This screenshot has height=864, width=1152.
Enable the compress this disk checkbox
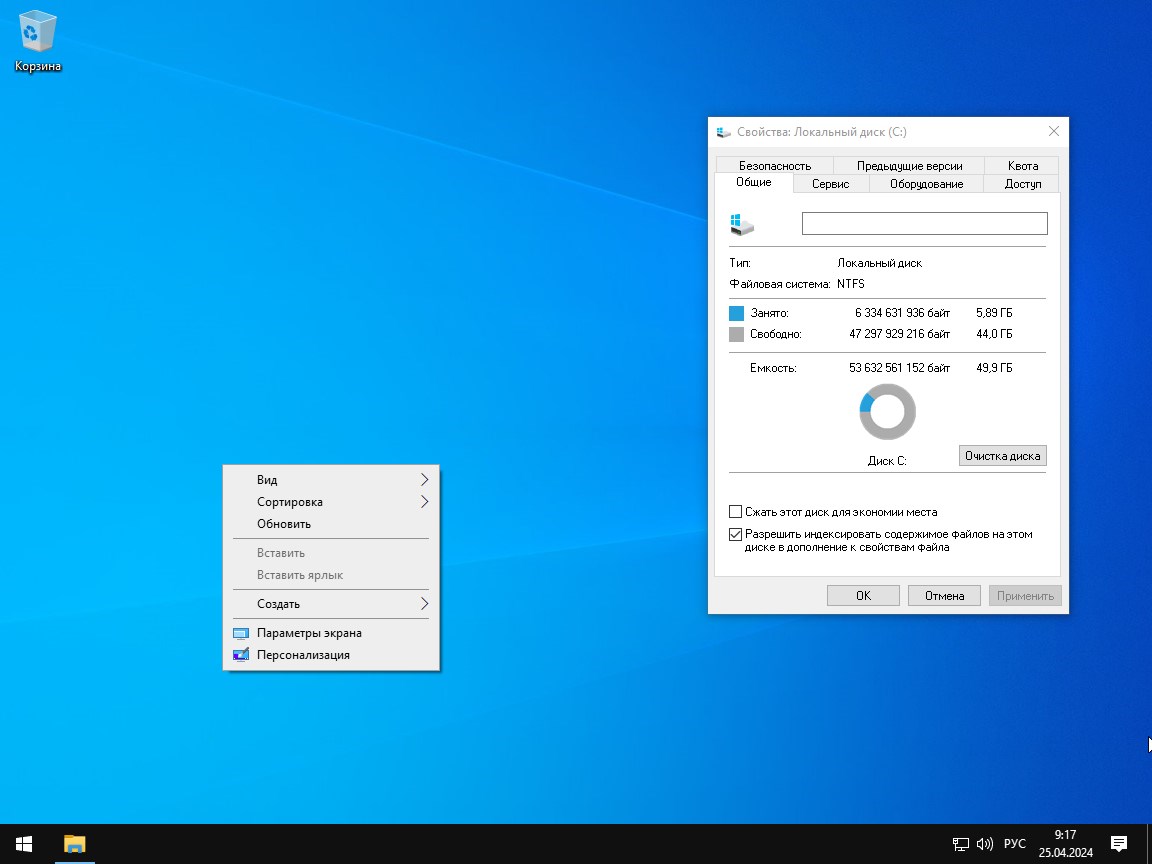736,512
